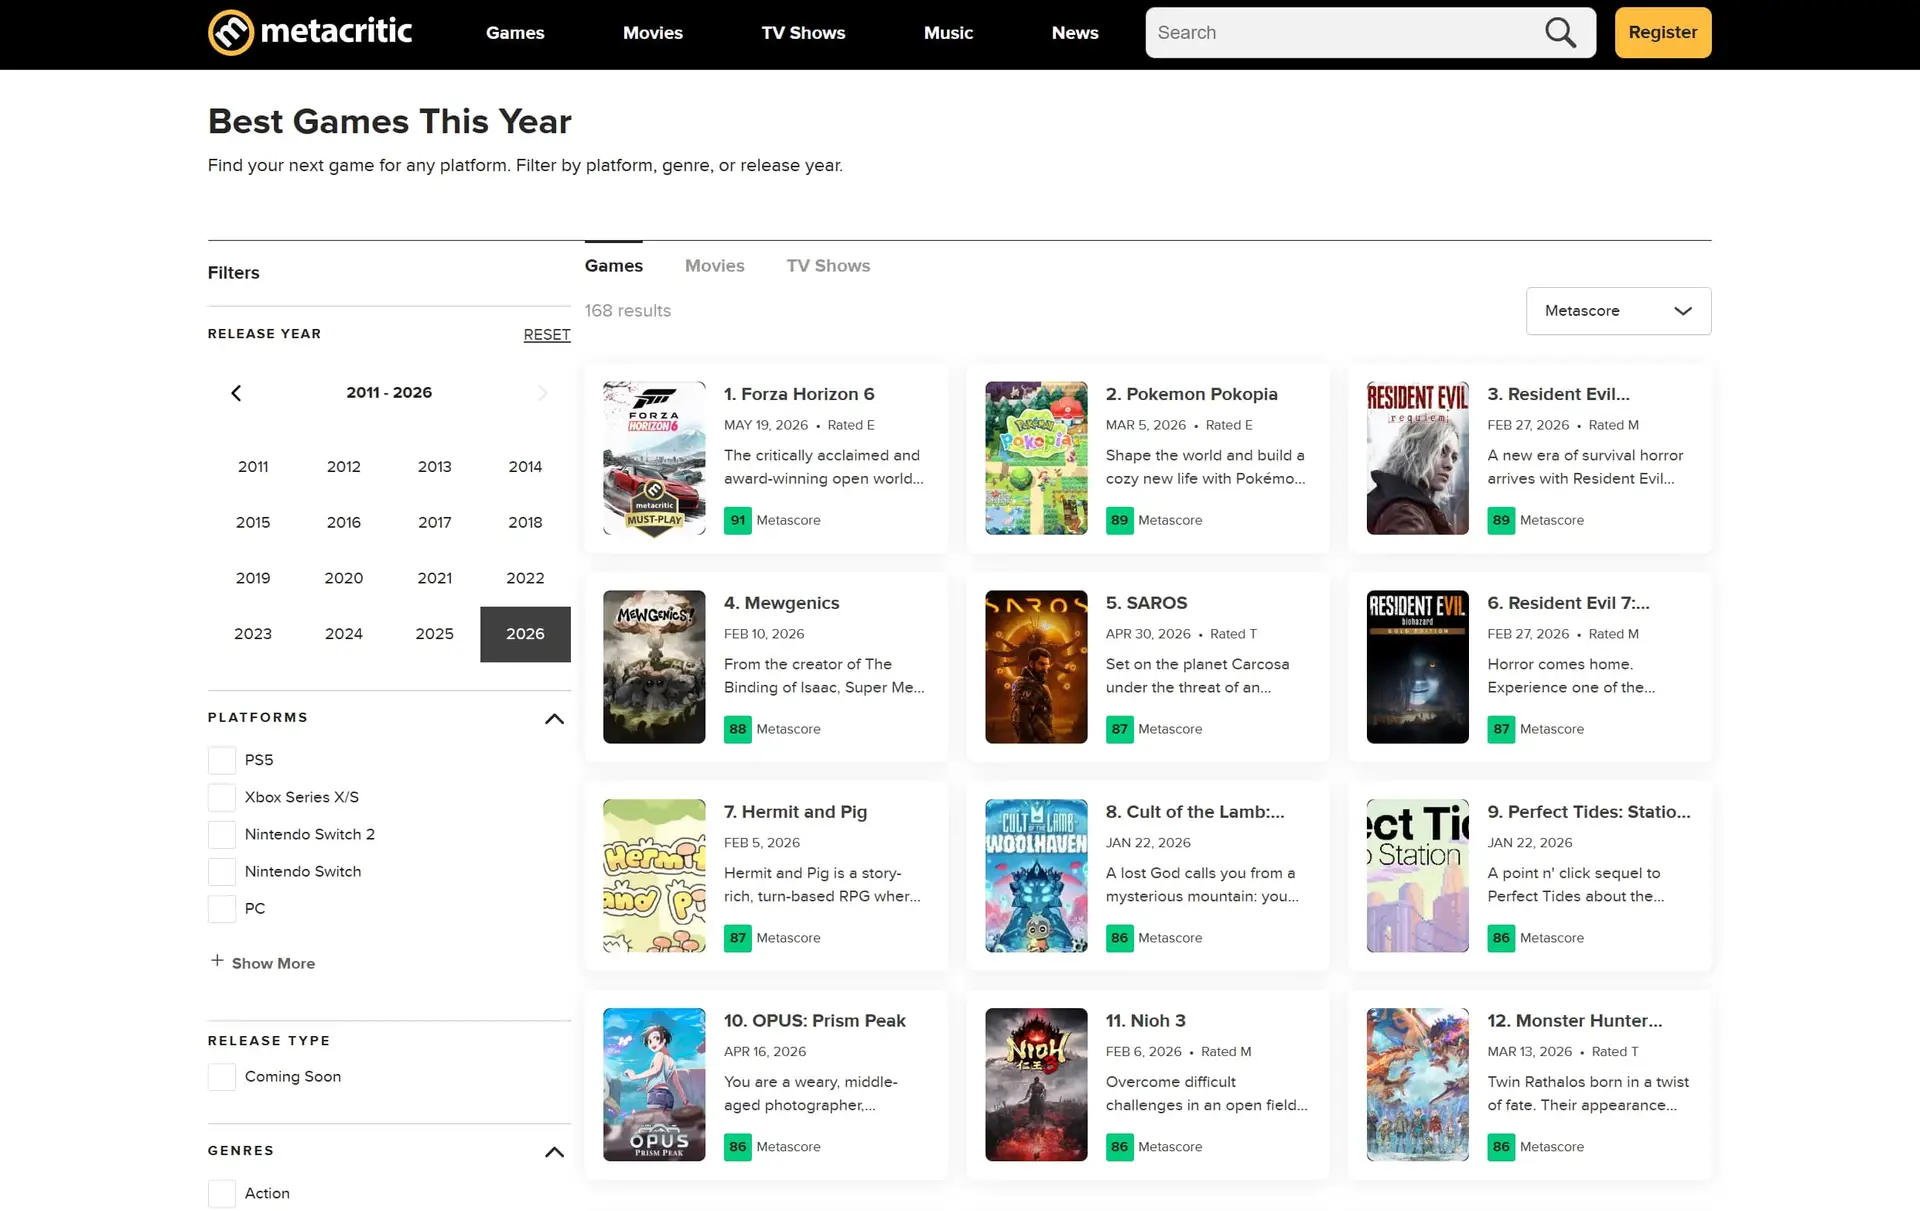
Task: Choose 2011 in the year grid
Action: (x=253, y=466)
